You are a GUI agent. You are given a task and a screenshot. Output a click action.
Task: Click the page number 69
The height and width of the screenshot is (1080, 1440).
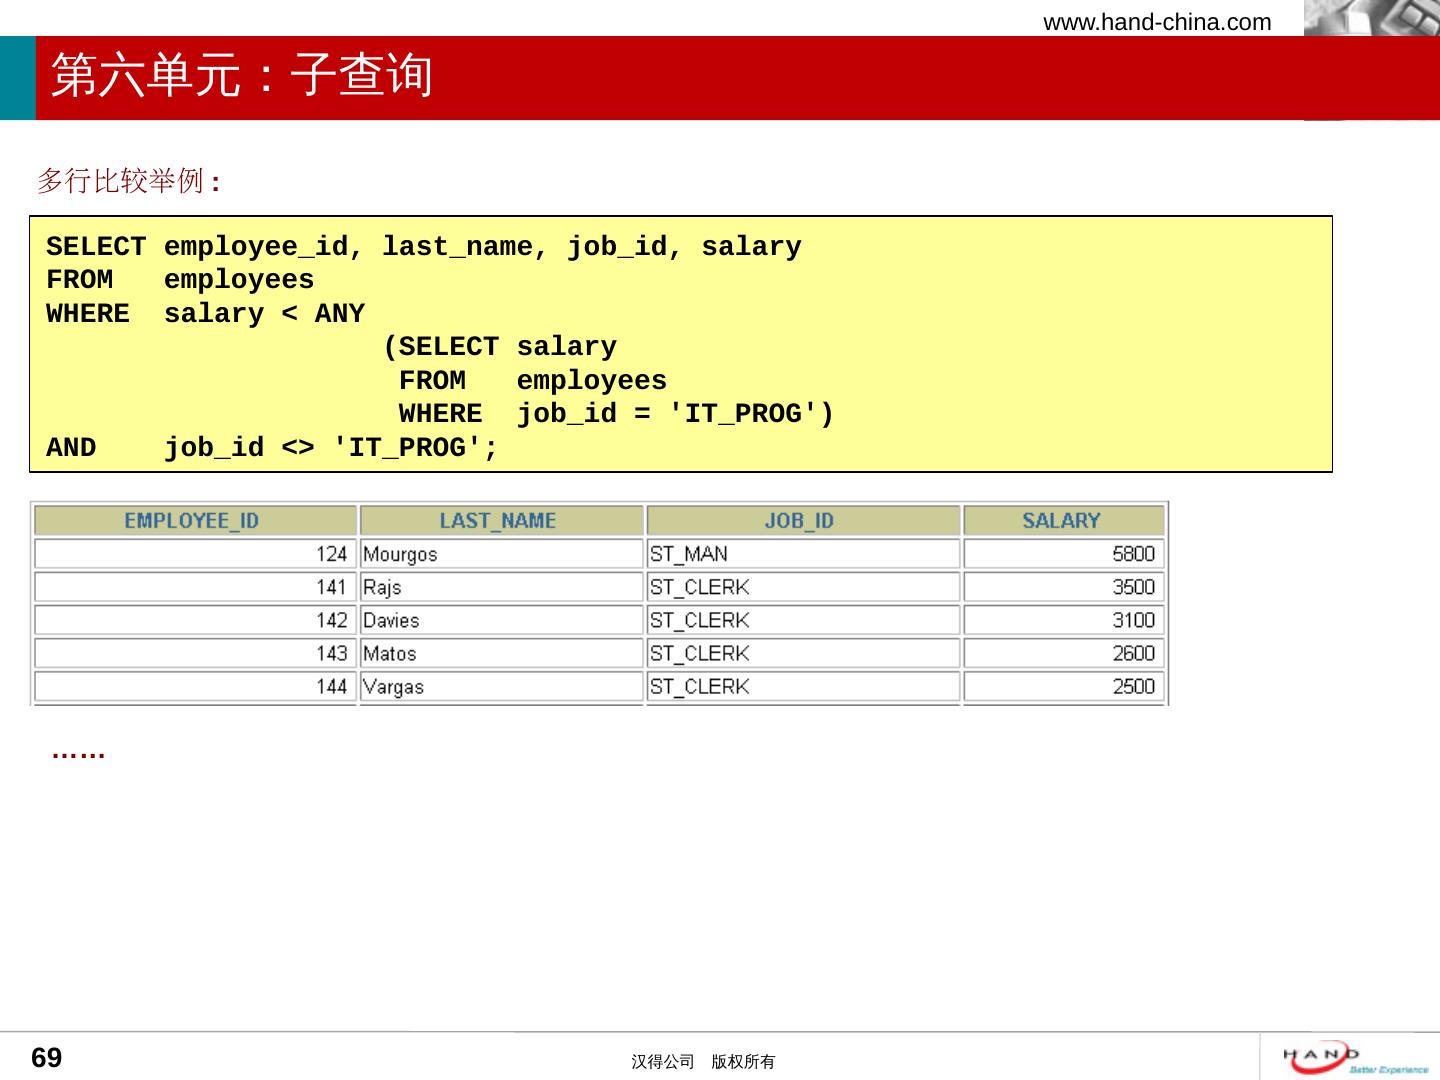pos(47,1058)
